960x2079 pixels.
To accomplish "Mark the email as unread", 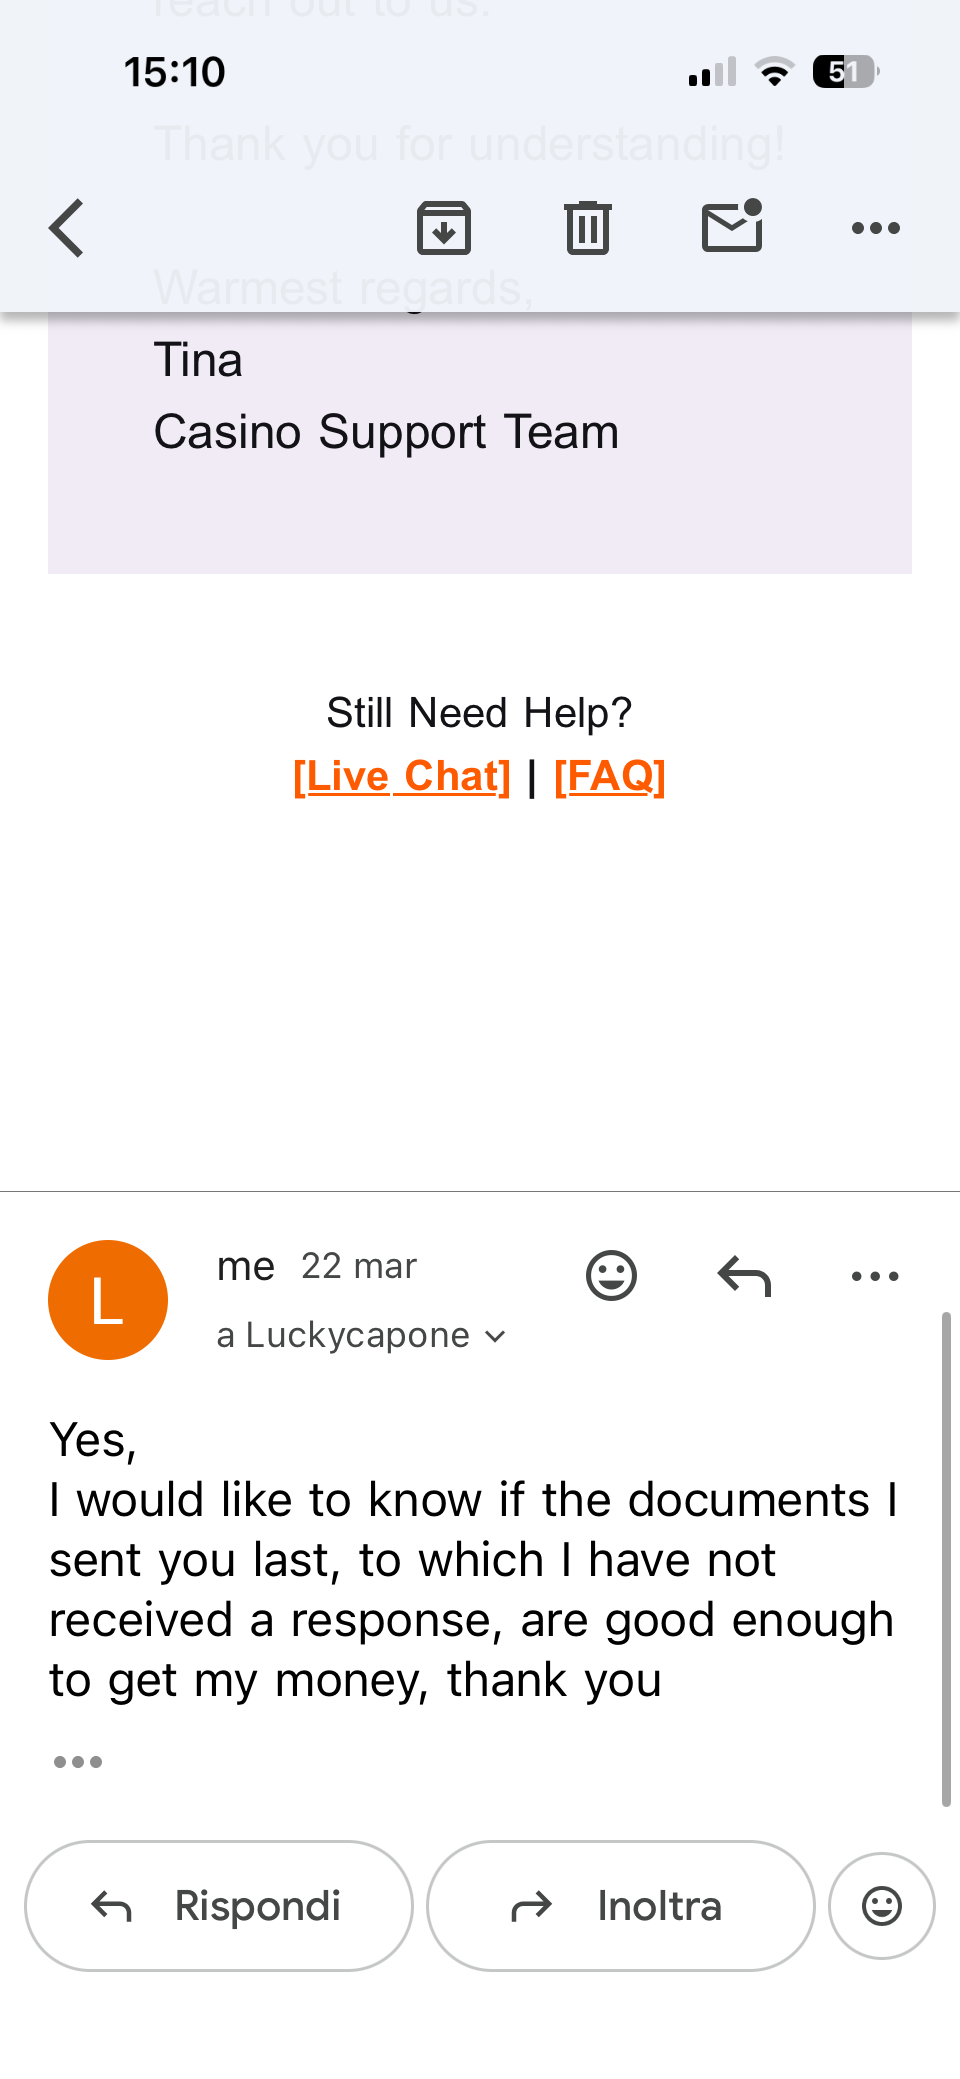I will [732, 226].
